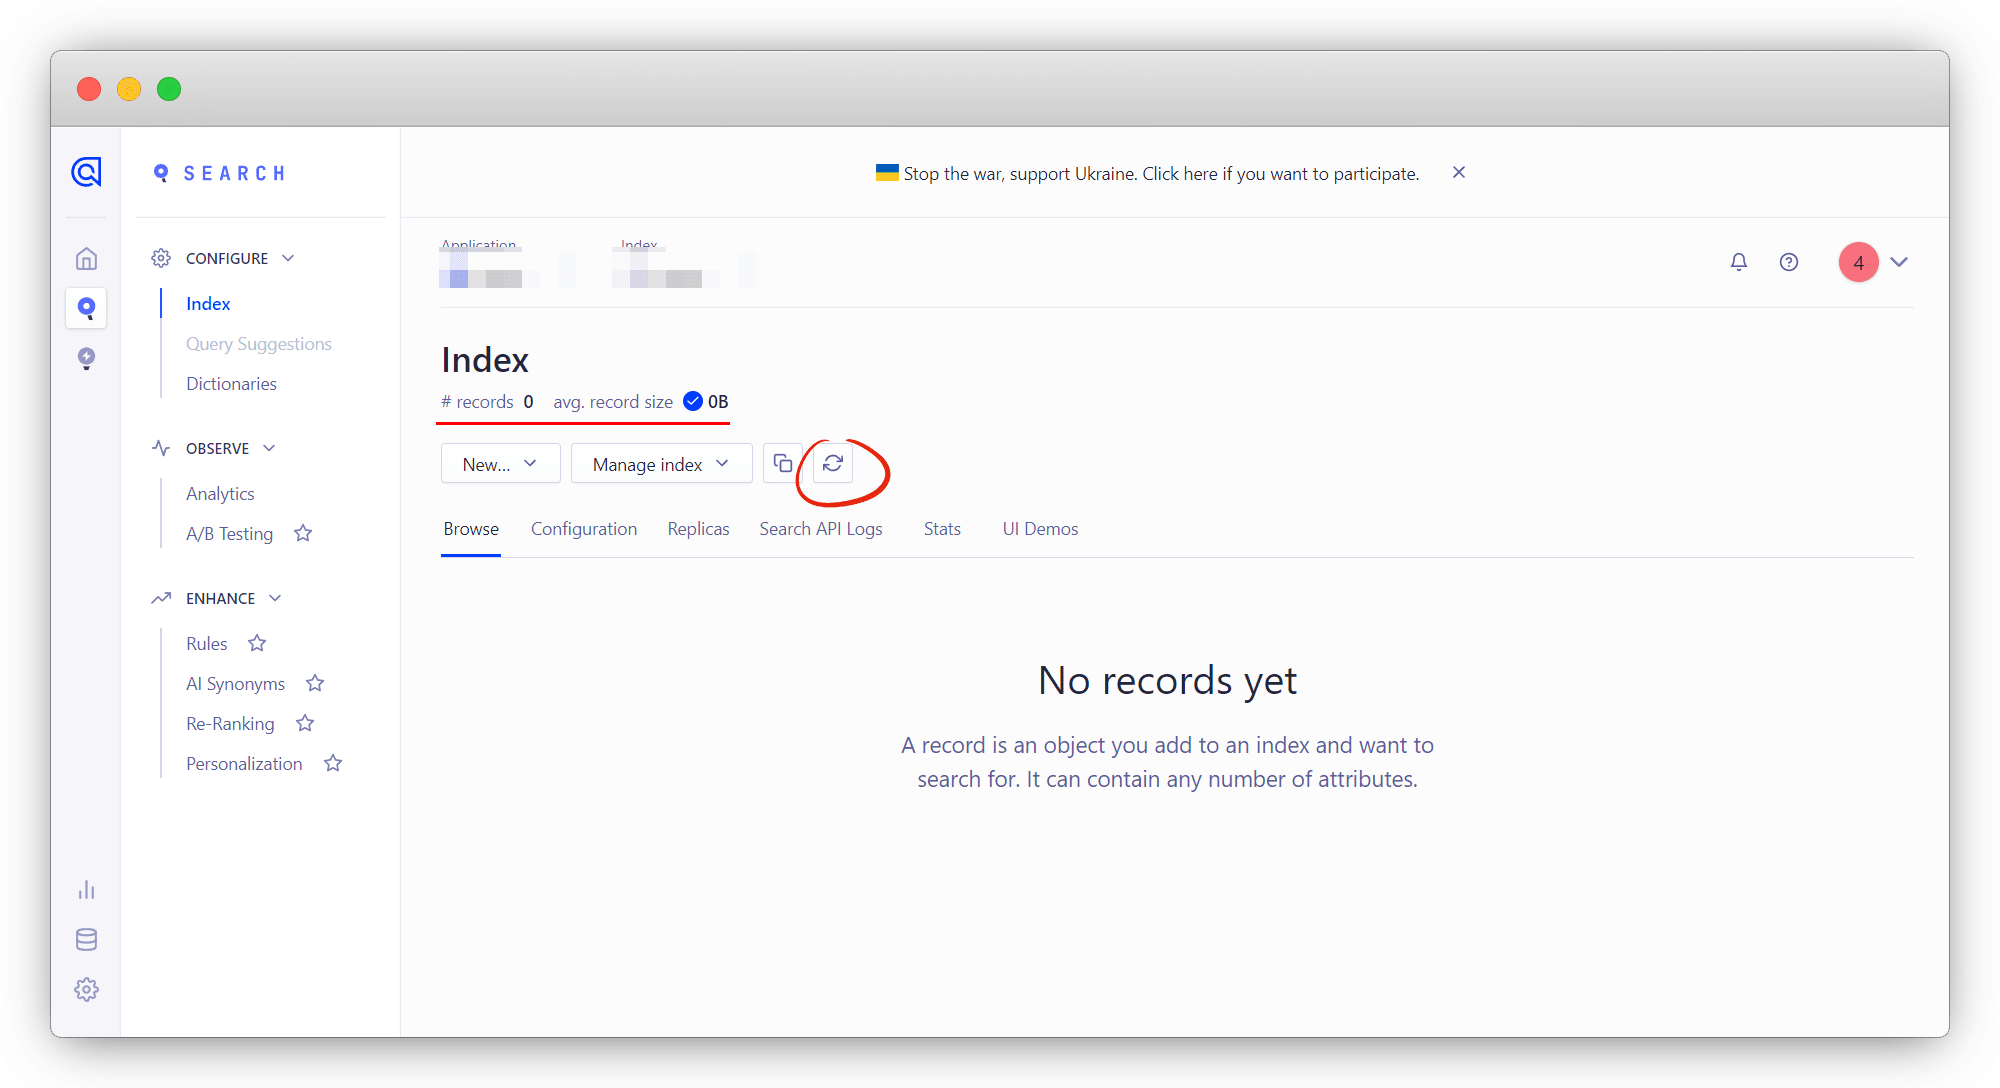This screenshot has height=1088, width=2000.
Task: Dismiss the Ukraine banner
Action: 1459,173
